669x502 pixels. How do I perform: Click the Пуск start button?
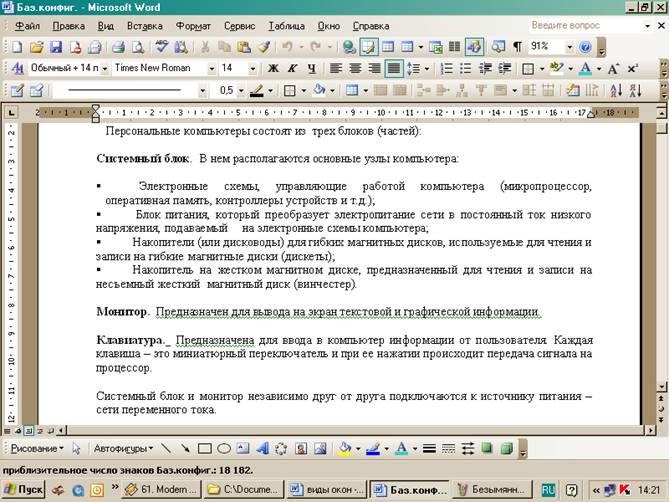click(x=24, y=489)
